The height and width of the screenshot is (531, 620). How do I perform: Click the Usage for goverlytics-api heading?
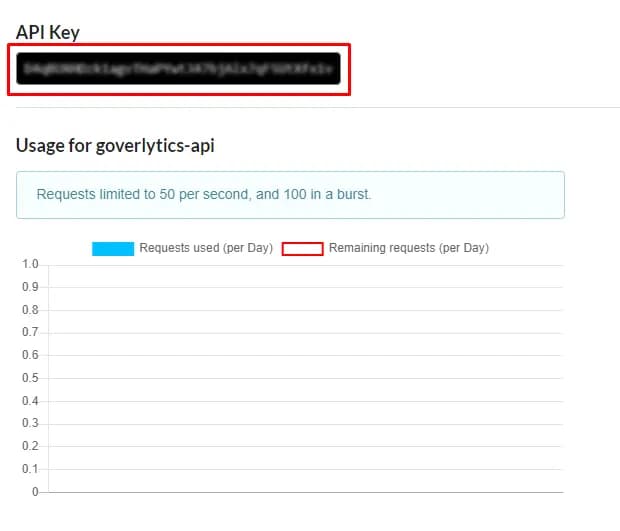(x=115, y=145)
